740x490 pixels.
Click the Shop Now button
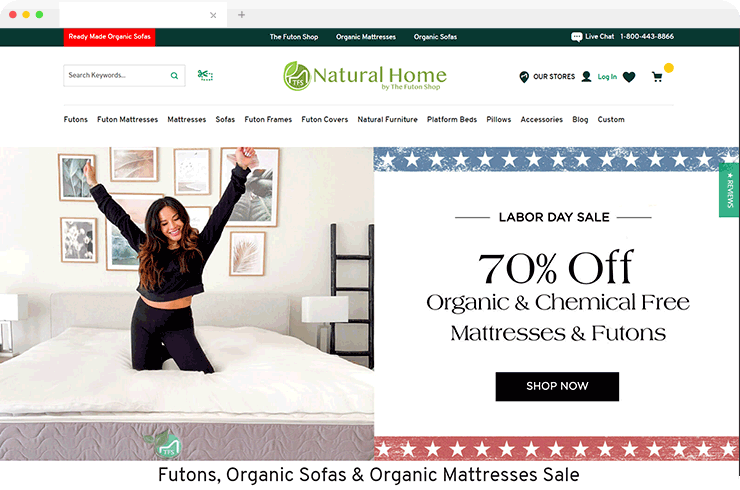coord(557,386)
